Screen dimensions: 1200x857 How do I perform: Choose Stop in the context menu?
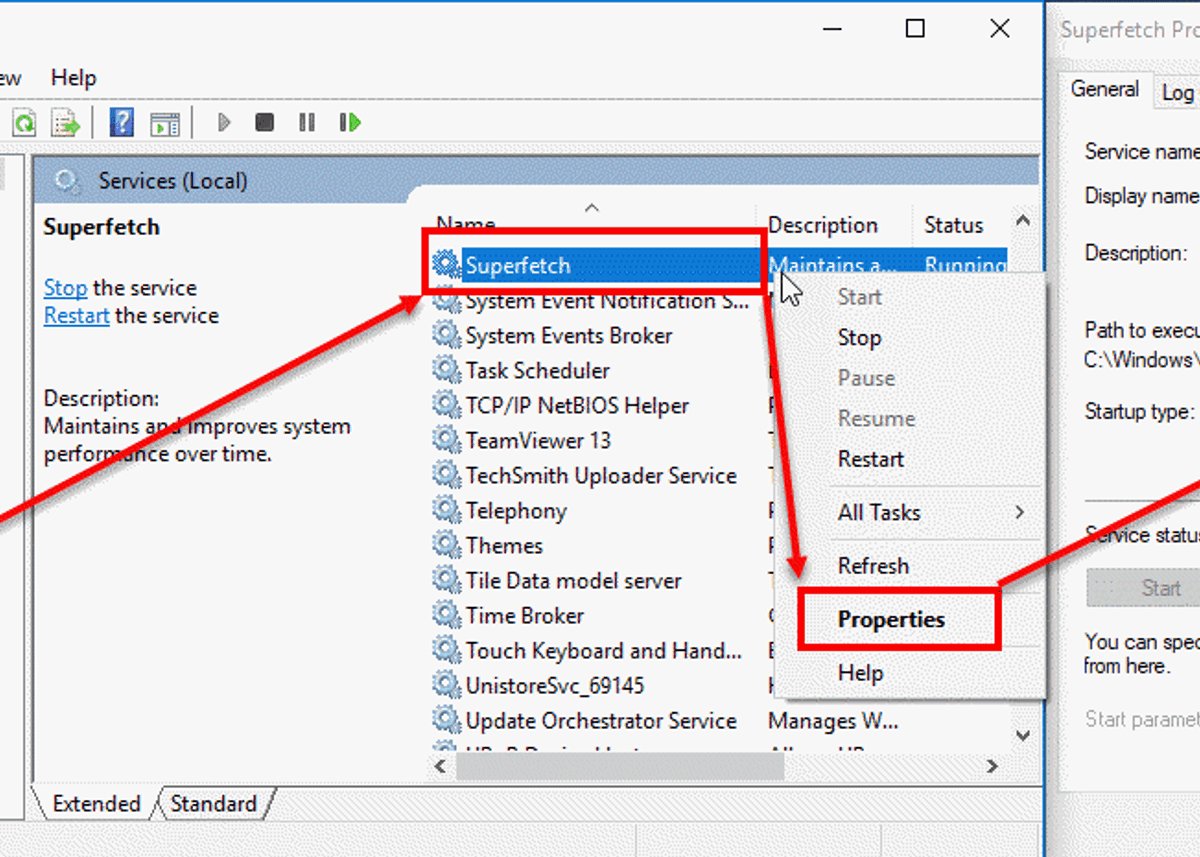pos(859,338)
